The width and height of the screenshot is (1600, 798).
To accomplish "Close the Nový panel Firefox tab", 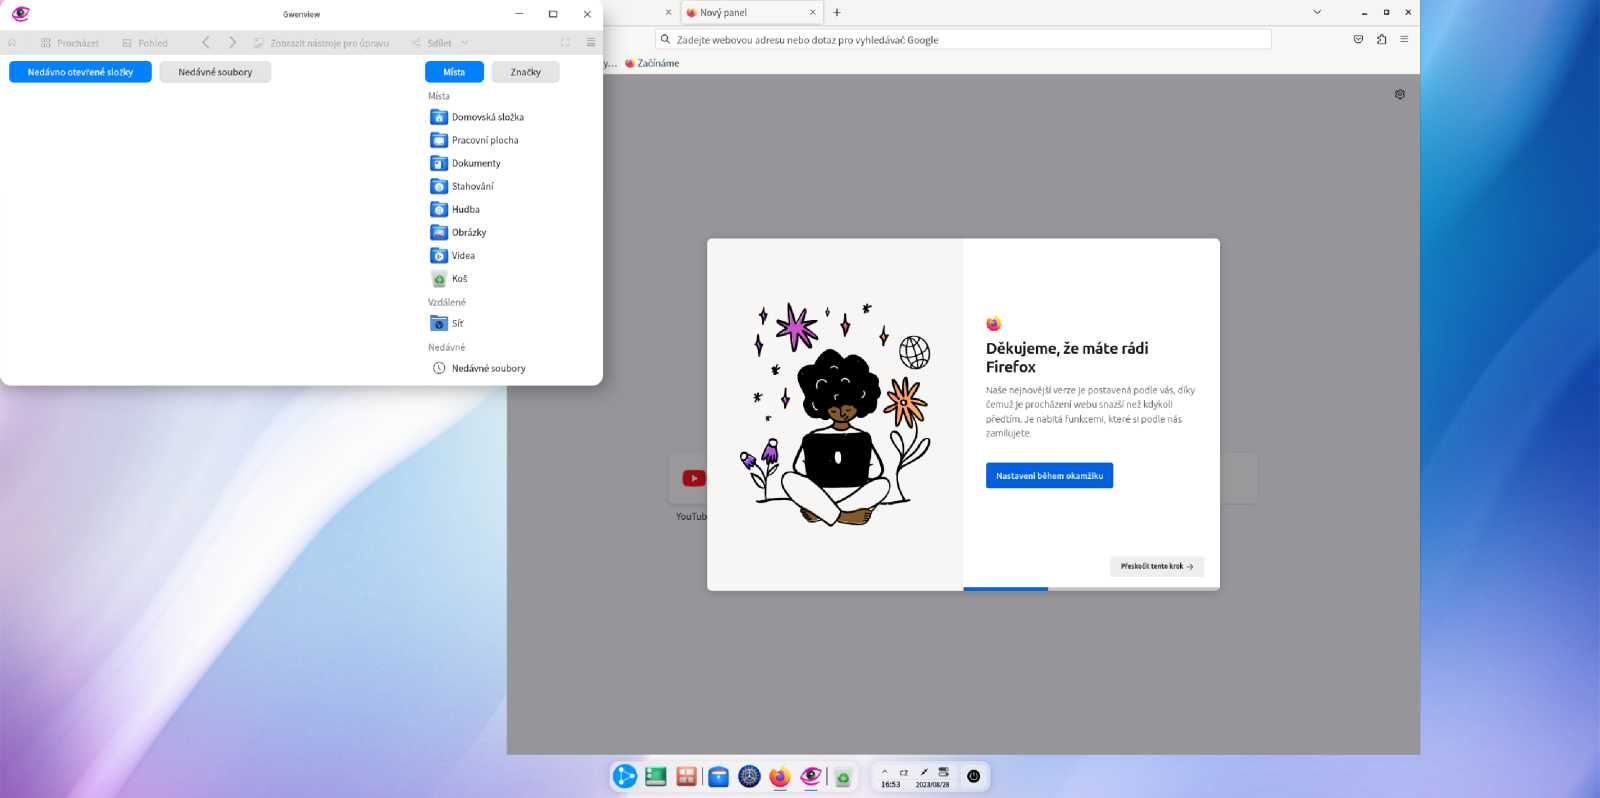I will pos(812,13).
